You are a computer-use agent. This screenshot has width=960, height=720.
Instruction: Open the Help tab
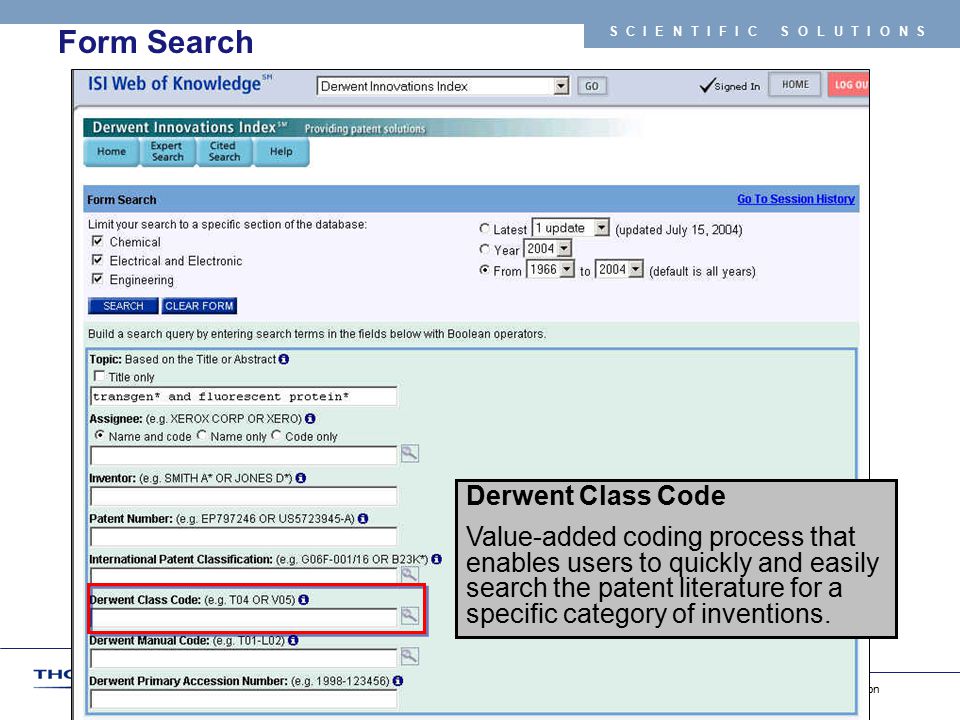281,152
